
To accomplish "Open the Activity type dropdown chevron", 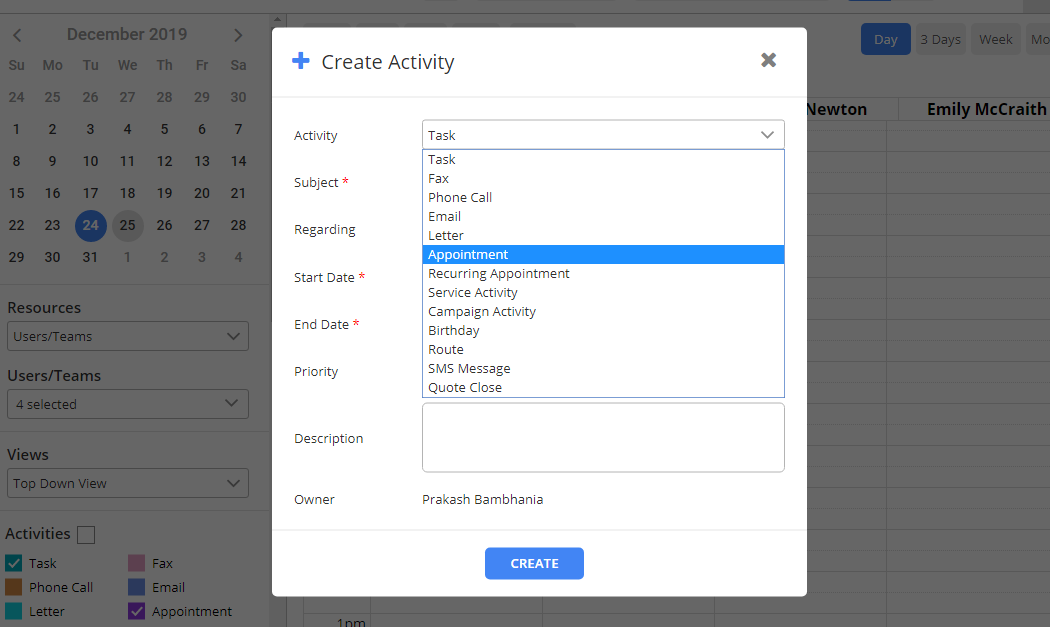I will pos(767,134).
